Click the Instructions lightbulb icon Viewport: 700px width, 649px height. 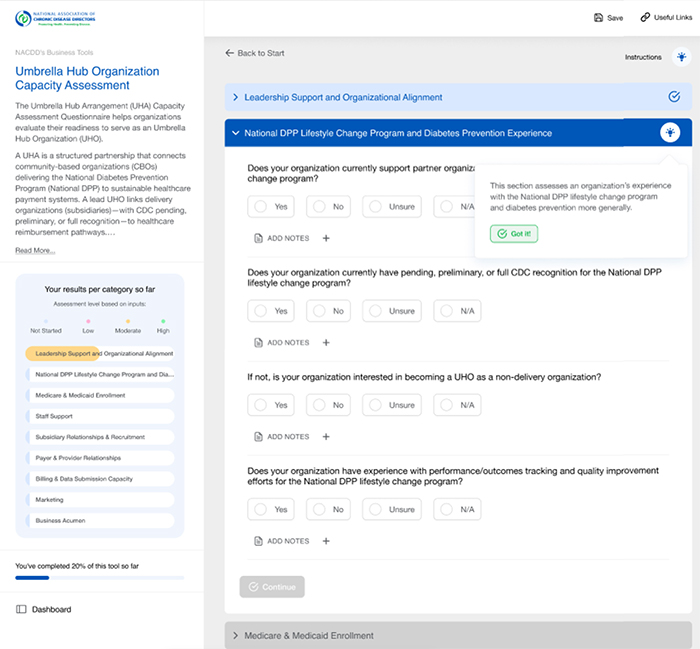coord(681,57)
